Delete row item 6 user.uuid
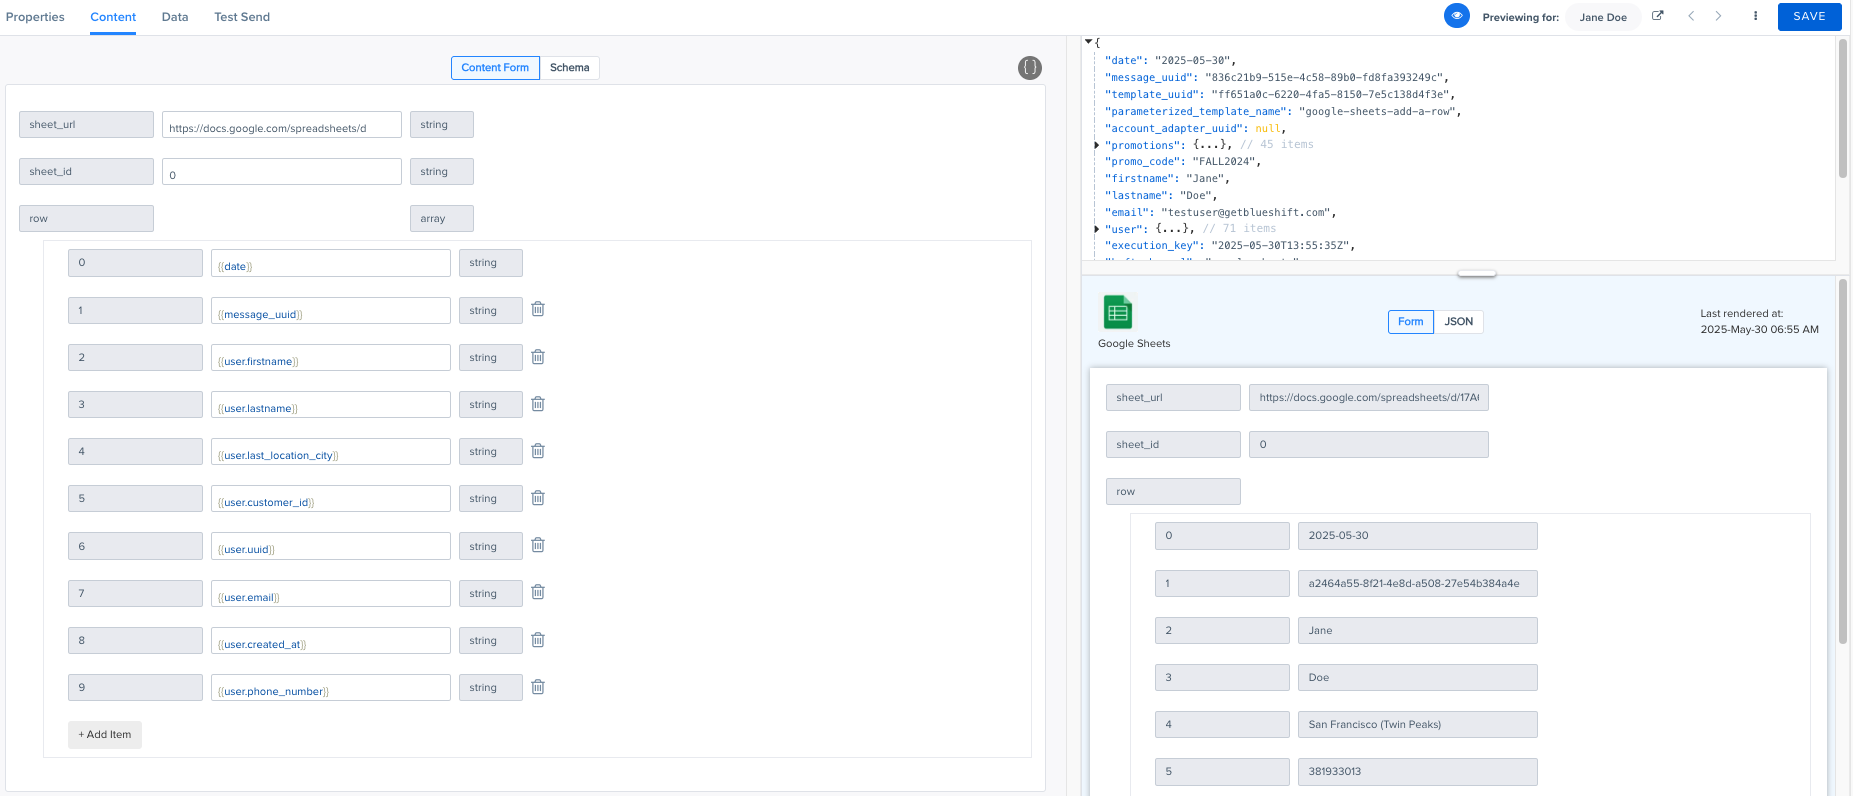The width and height of the screenshot is (1853, 796). pos(538,545)
